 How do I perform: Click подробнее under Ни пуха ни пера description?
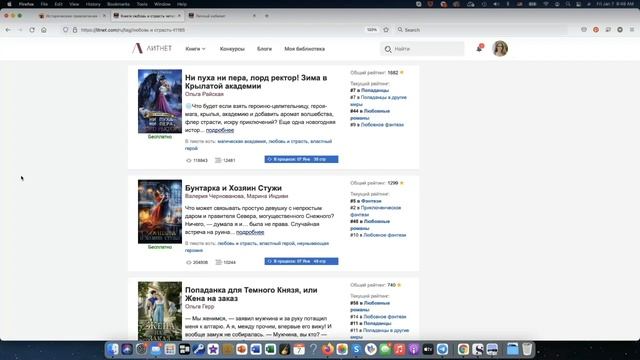tap(220, 130)
